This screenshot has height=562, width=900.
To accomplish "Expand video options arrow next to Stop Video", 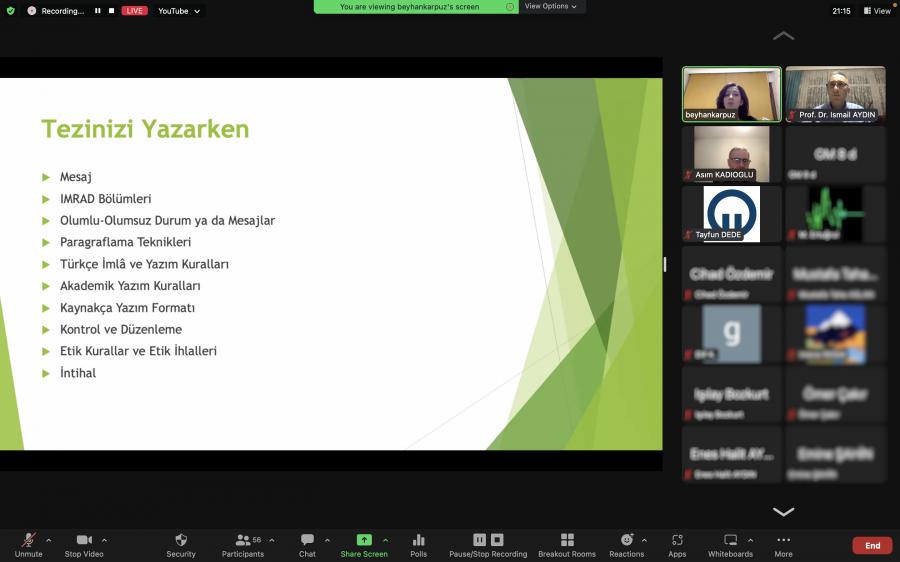I will (104, 540).
